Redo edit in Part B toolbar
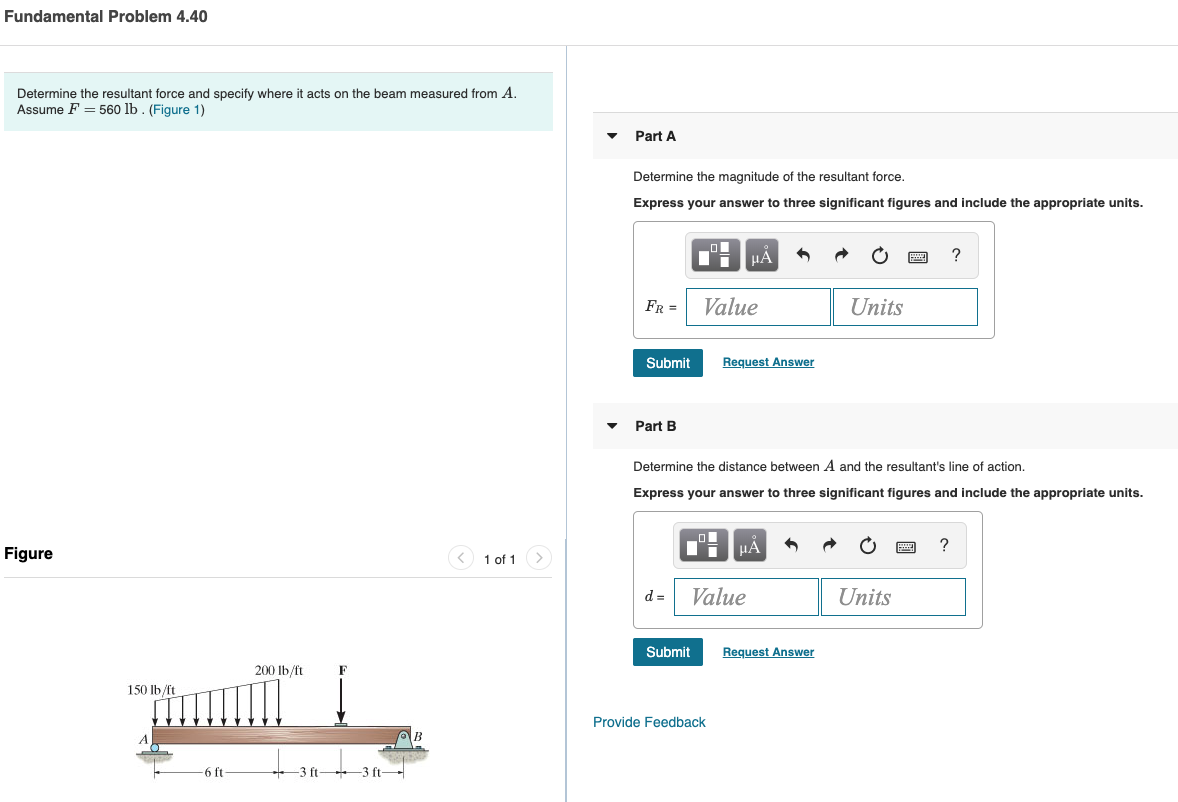This screenshot has width=1178, height=802. click(829, 545)
